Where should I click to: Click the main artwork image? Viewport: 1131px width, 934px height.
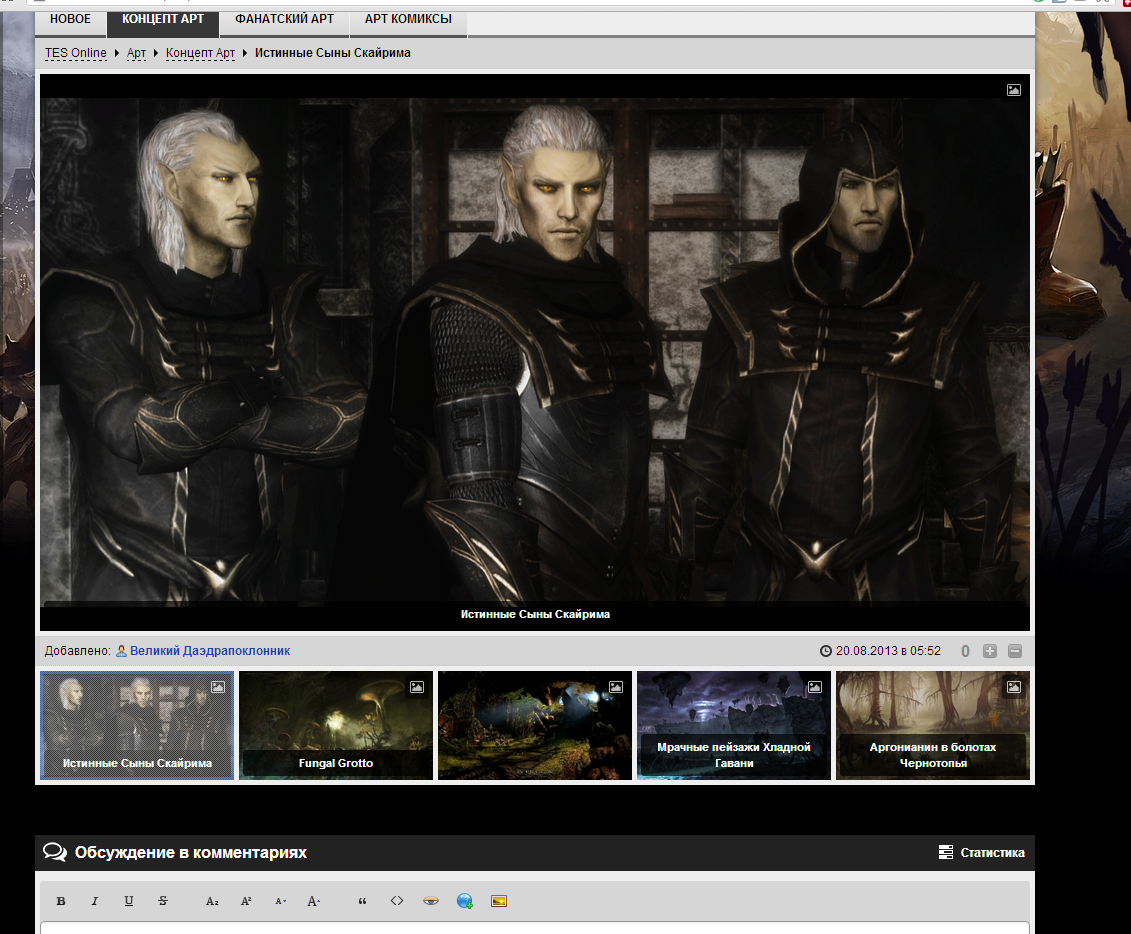pos(535,350)
